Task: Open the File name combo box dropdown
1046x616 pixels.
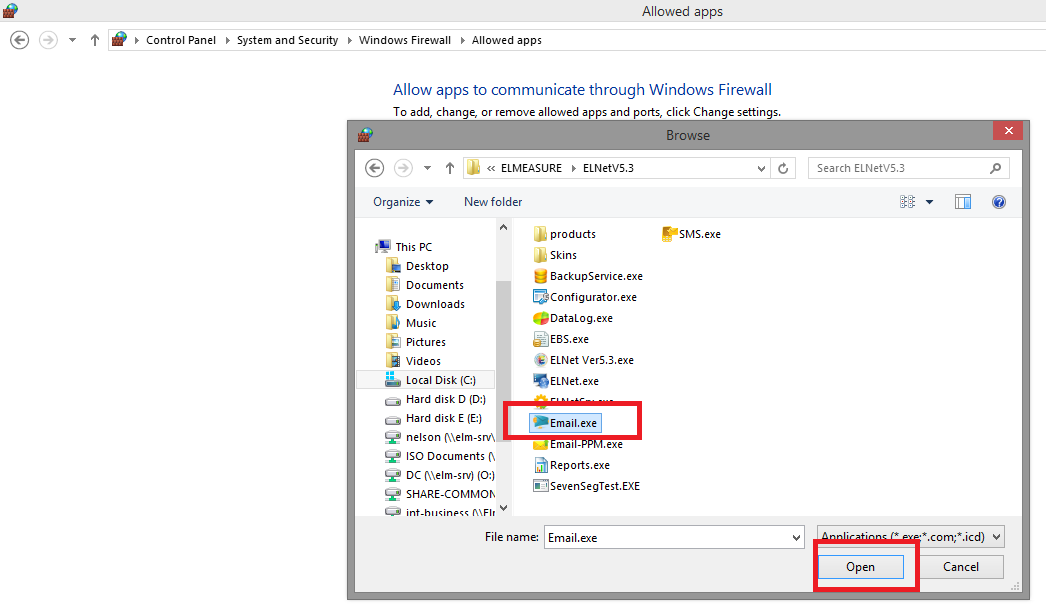Action: [797, 537]
